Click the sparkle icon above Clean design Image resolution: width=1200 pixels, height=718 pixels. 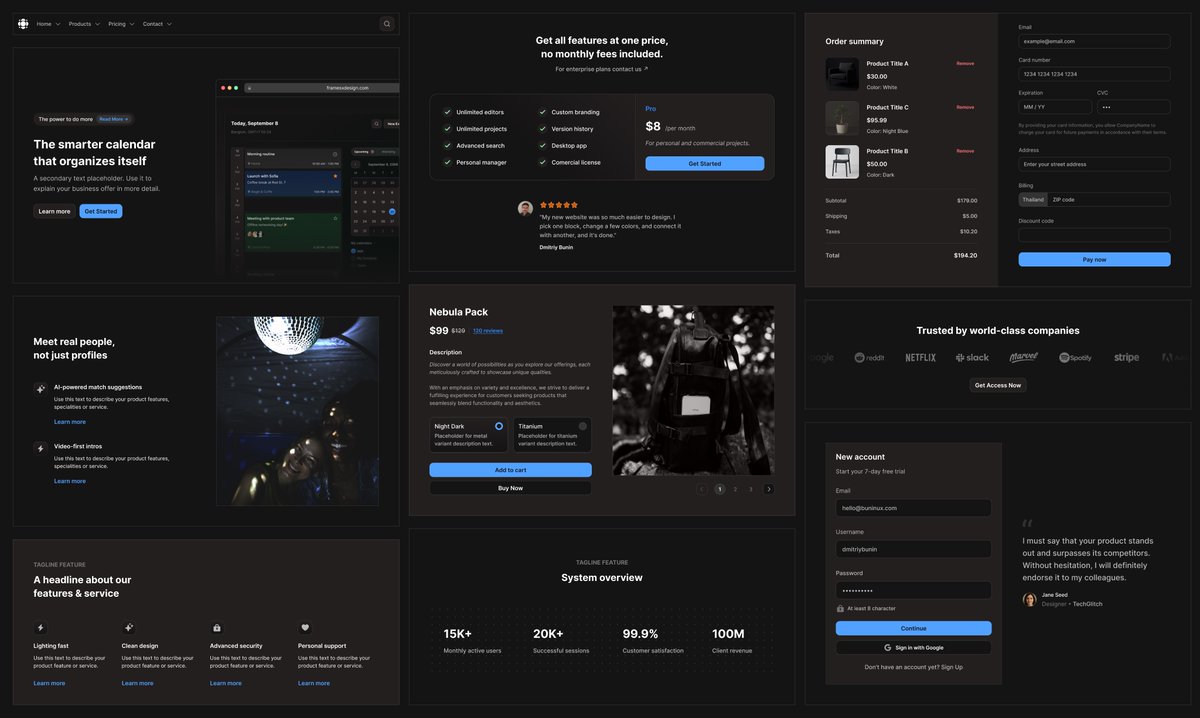click(x=128, y=628)
